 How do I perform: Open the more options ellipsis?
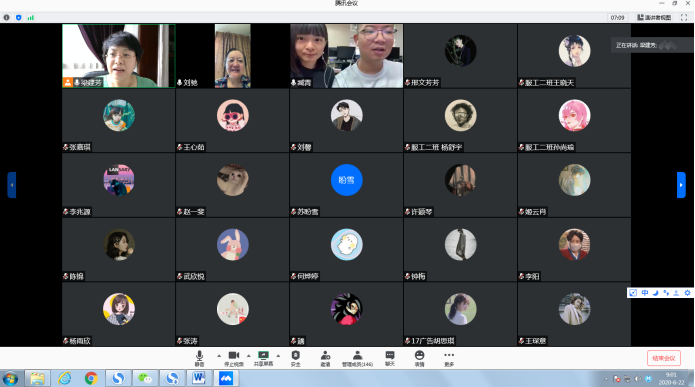(x=449, y=358)
